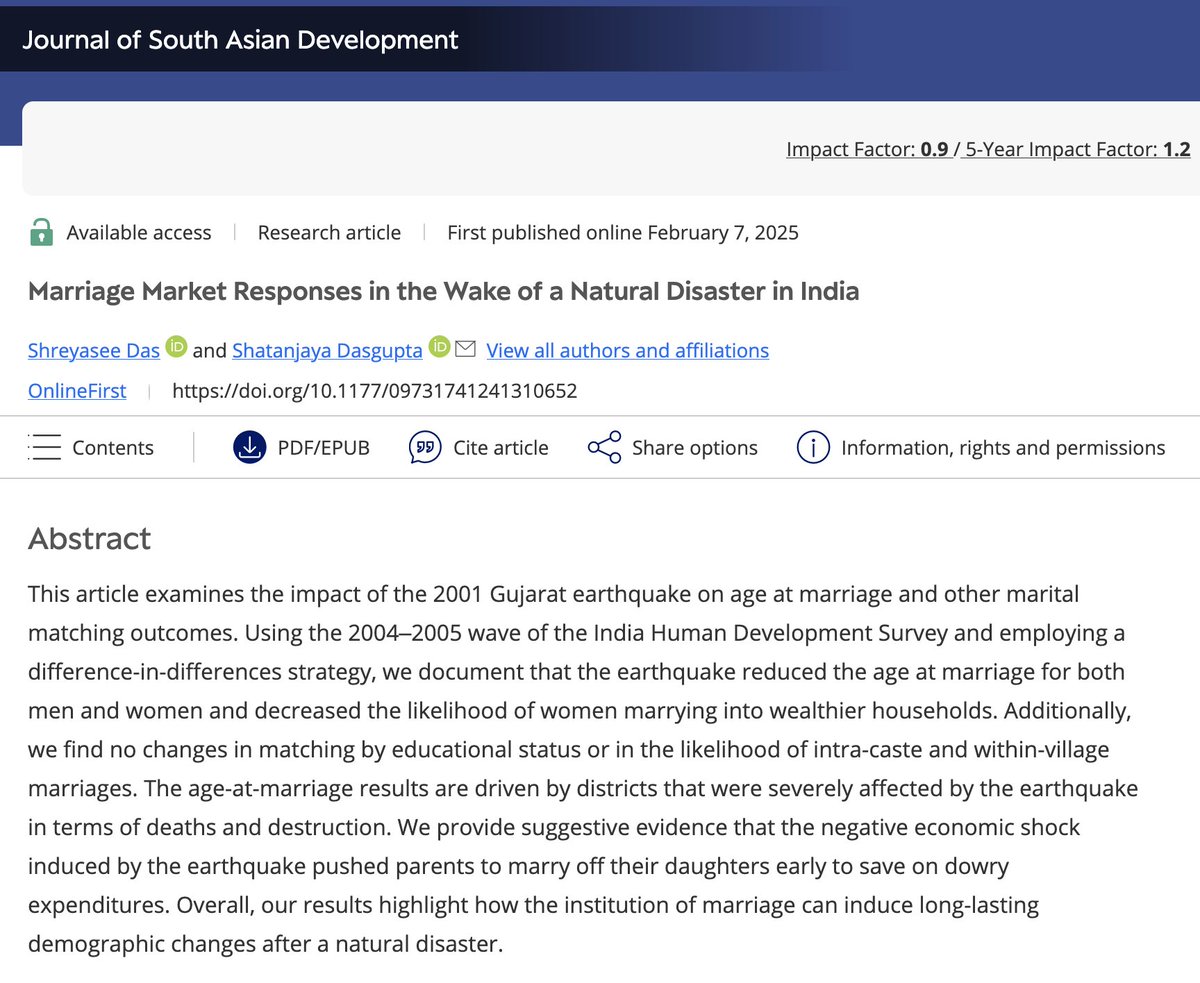The image size is (1200, 983).
Task: Open ORCID icon next to Shatanjaya Dasgupta
Action: pyautogui.click(x=440, y=347)
